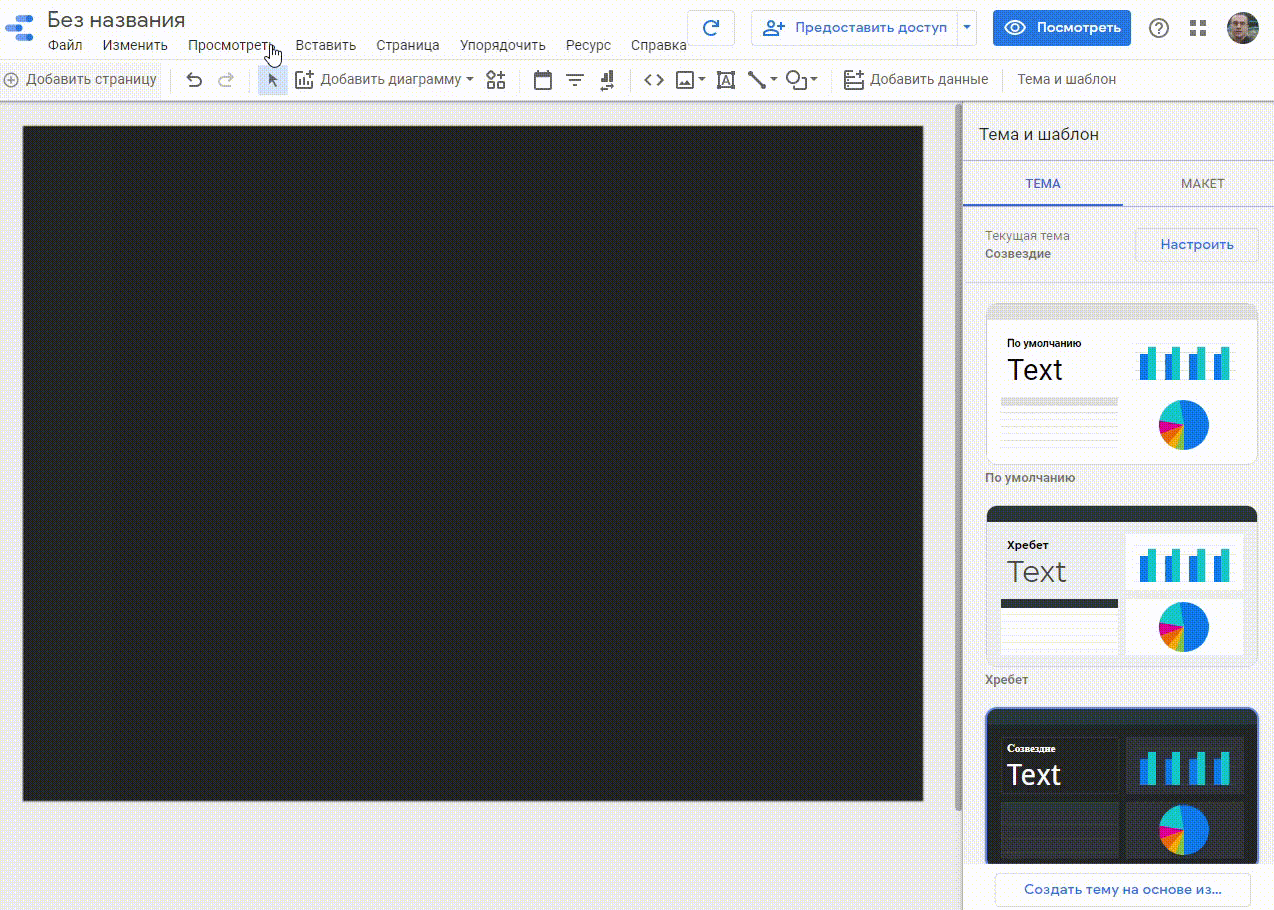This screenshot has height=910, width=1274.
Task: Click the community visualizations and components icon
Action: point(496,80)
